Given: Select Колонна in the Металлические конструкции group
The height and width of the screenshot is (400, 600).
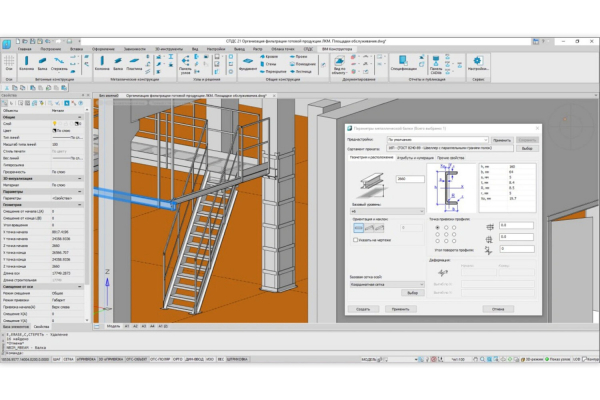Looking at the screenshot, I should [x=102, y=63].
